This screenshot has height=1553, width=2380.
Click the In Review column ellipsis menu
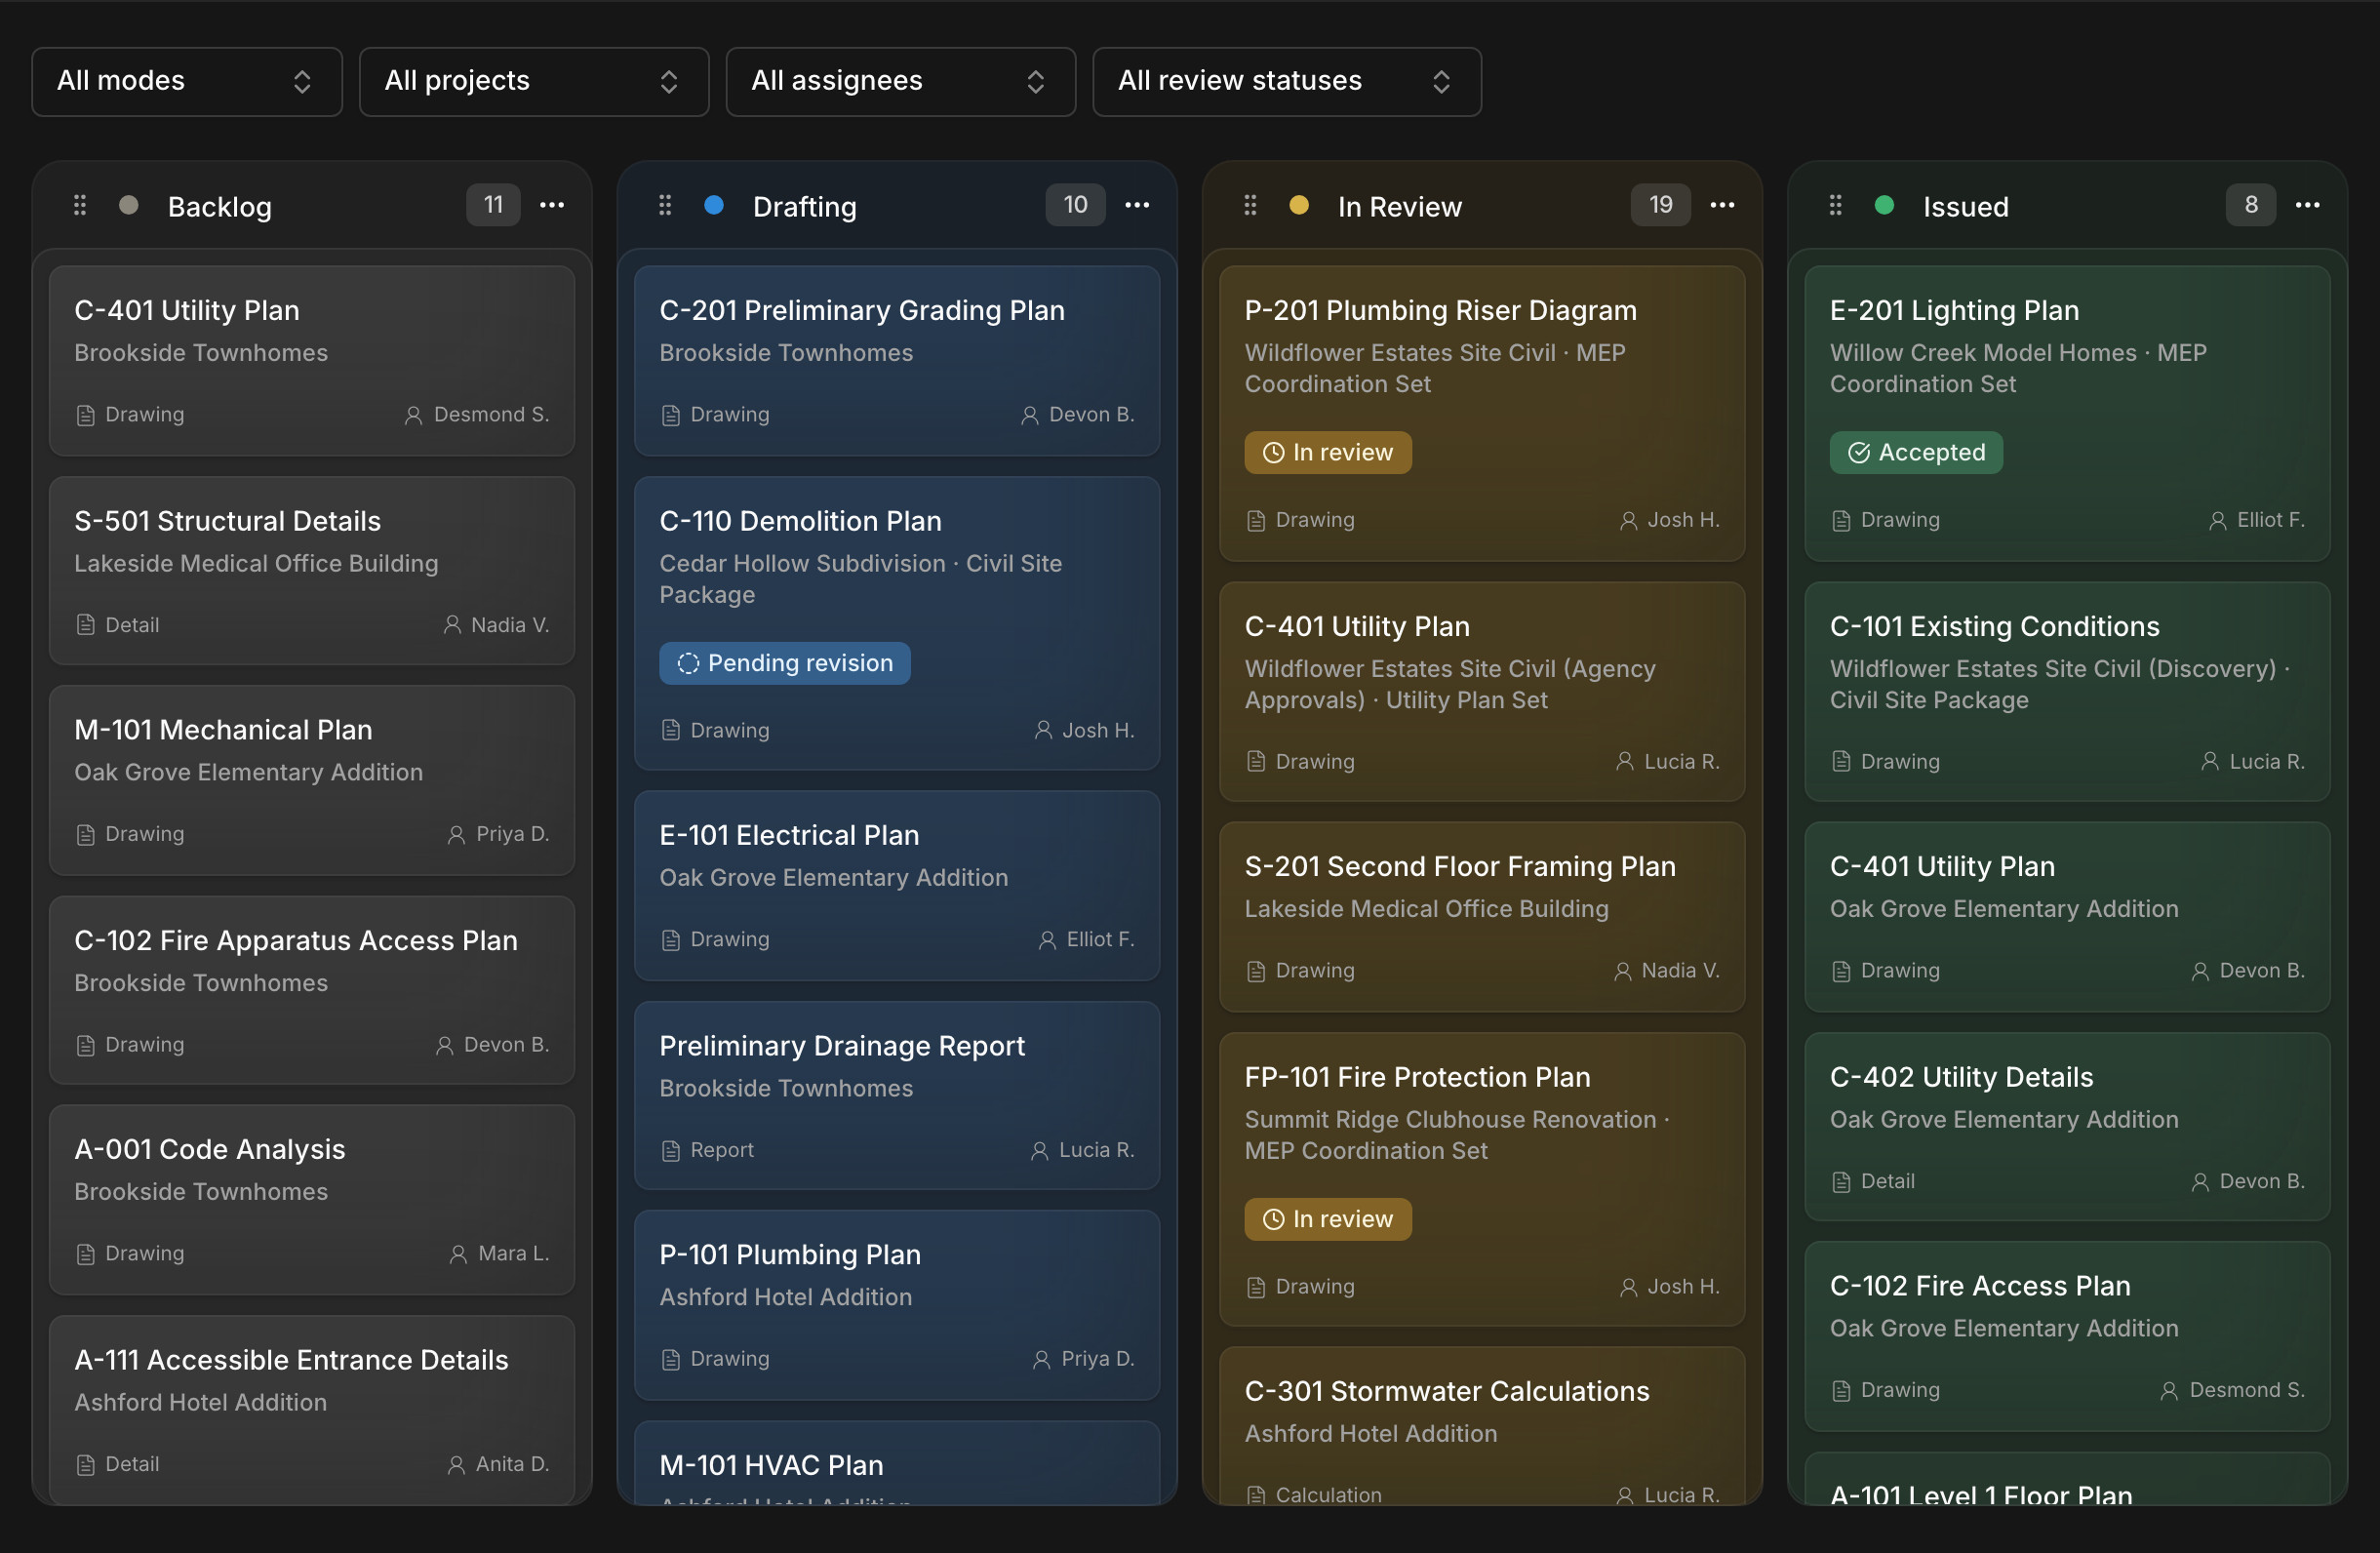1722,205
